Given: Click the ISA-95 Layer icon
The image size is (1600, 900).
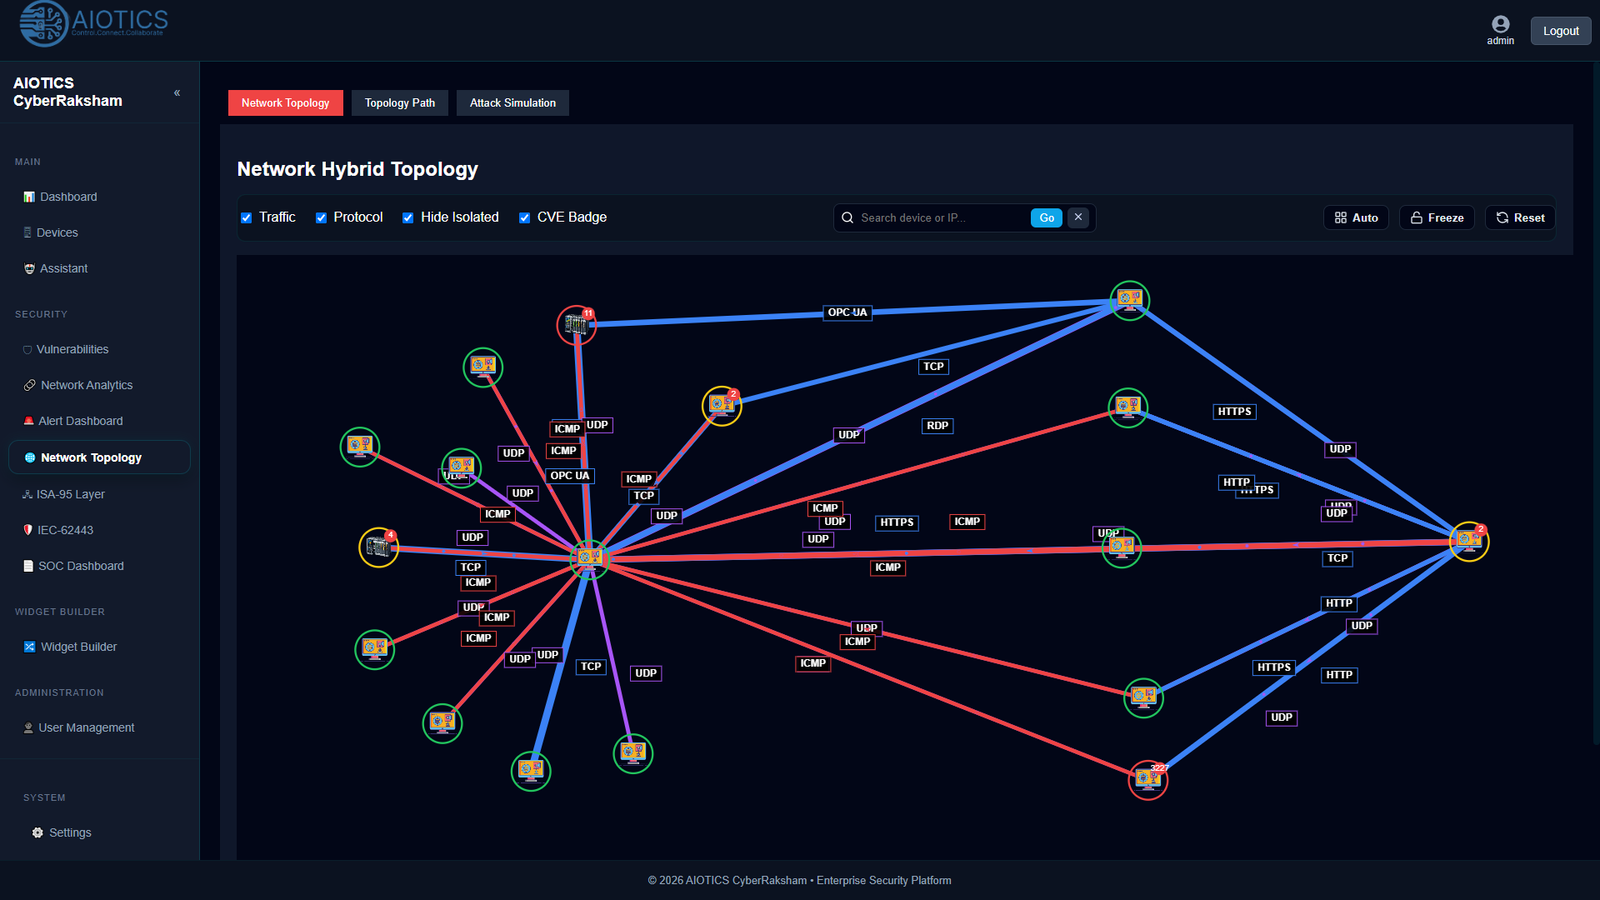Looking at the screenshot, I should tap(28, 494).
